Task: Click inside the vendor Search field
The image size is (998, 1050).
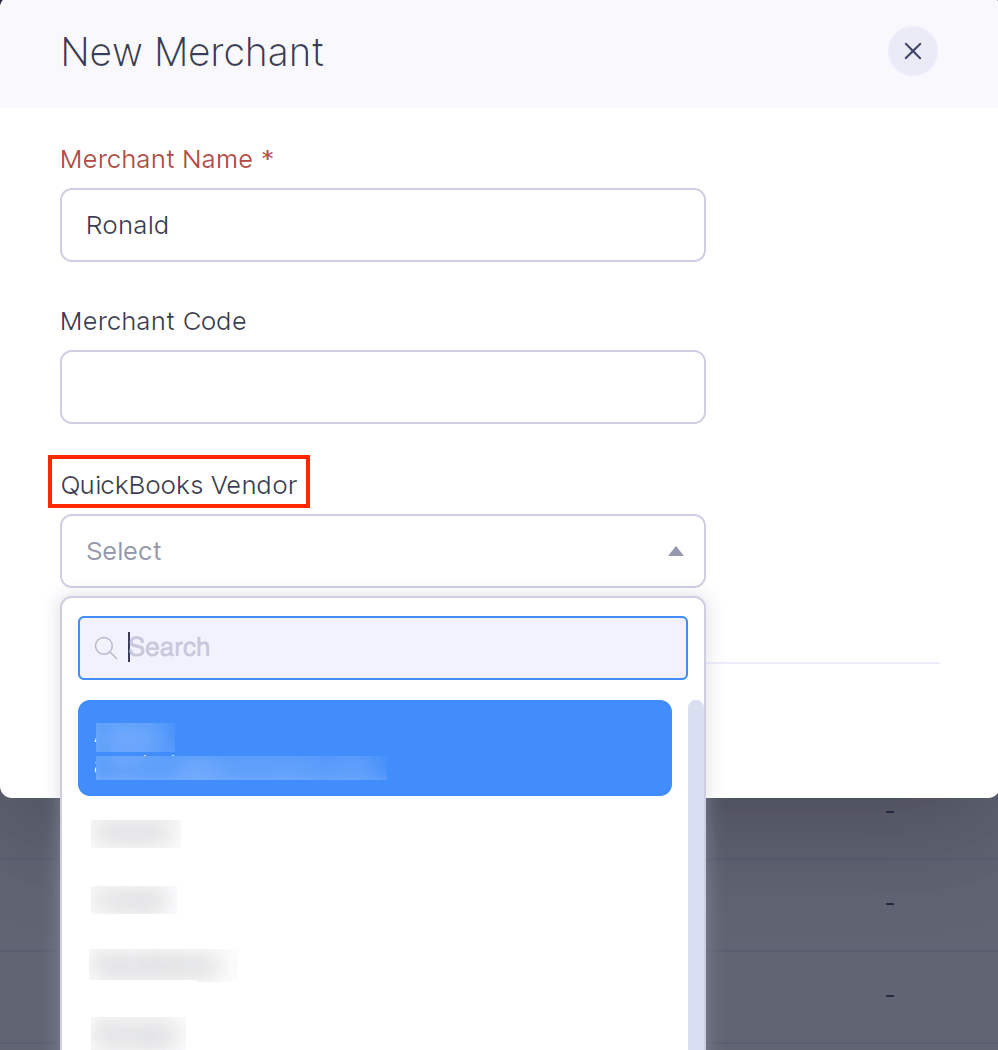Action: click(x=383, y=647)
